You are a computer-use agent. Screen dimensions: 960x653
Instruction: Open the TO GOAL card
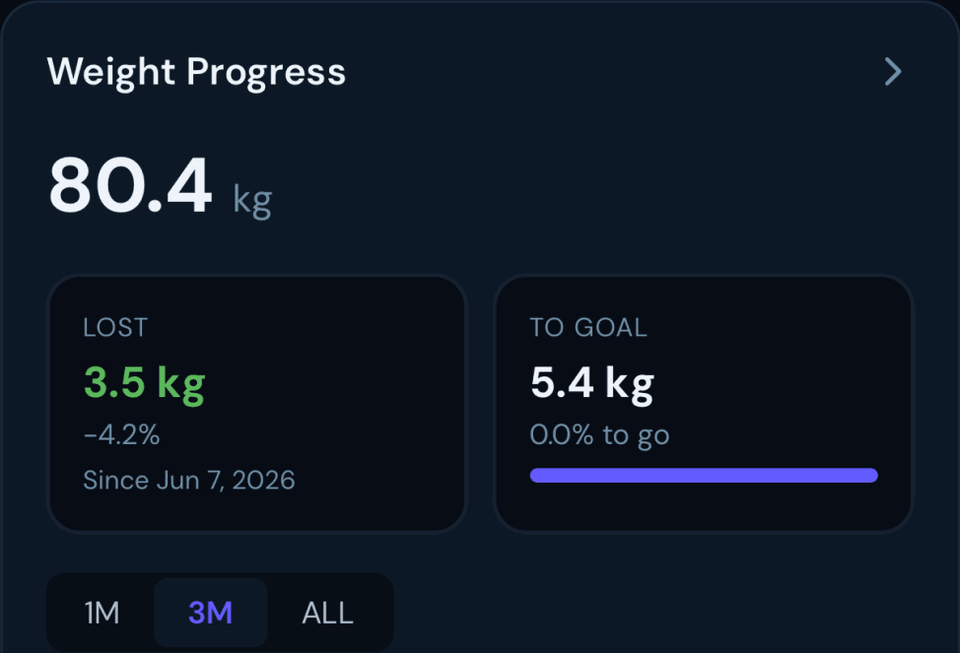click(703, 404)
